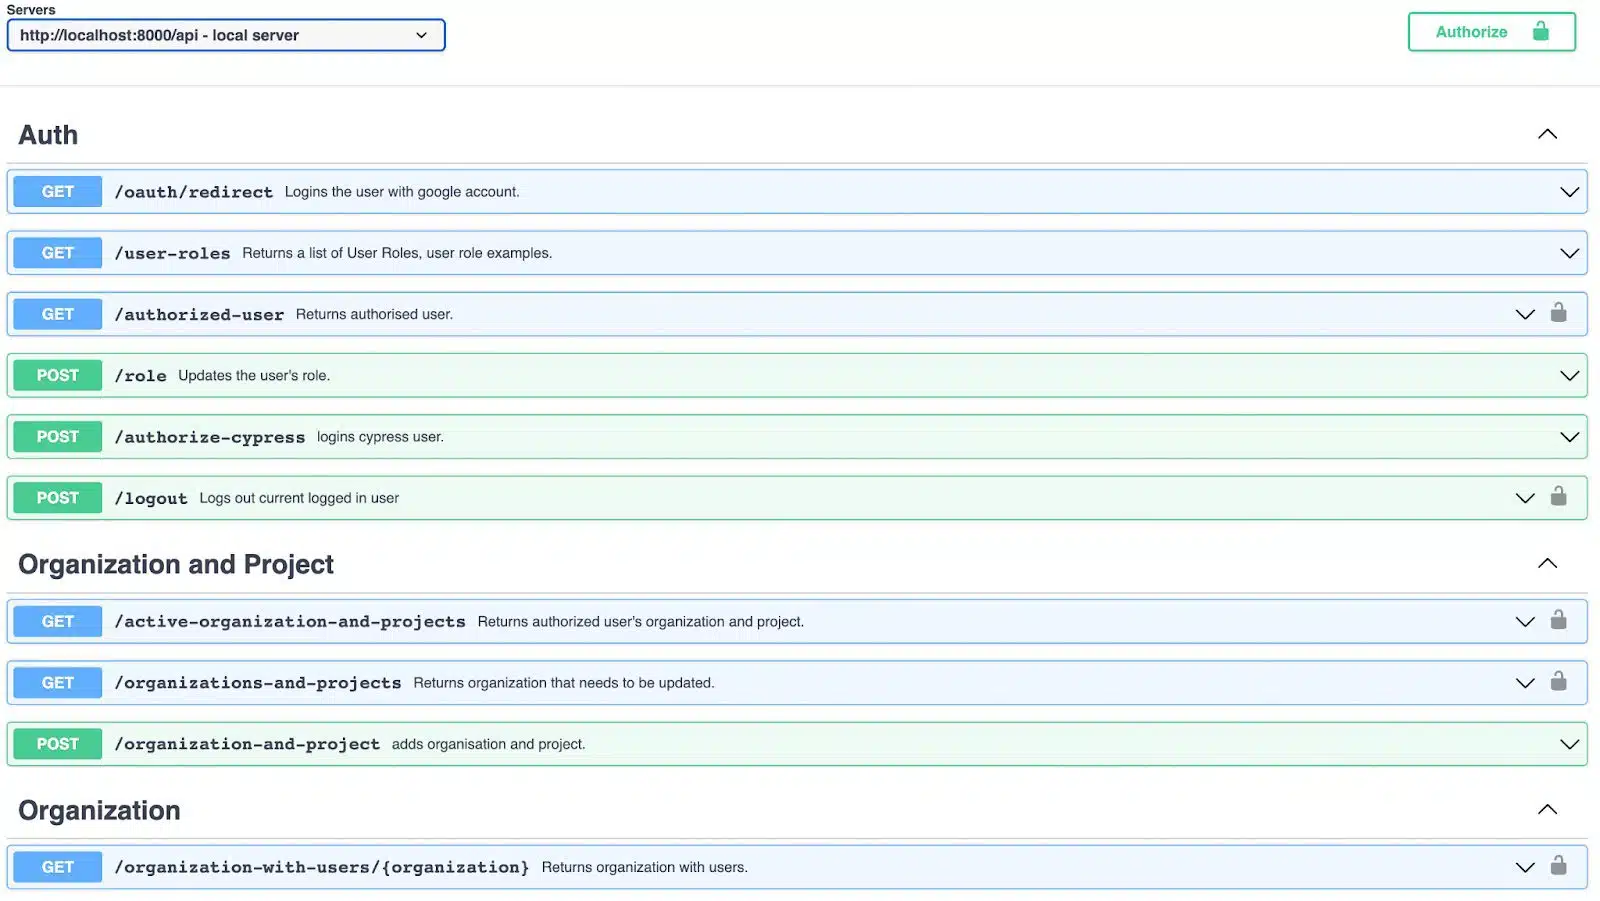Screen dimensions: 1600x901
Task: Click the padlock icon on /authorized-user endpoint
Action: pyautogui.click(x=1558, y=313)
